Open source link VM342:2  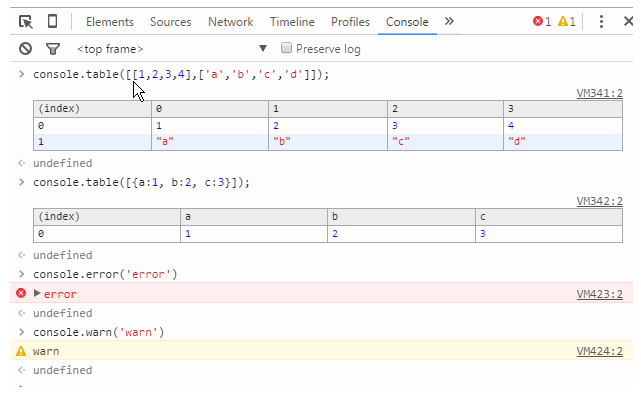(599, 201)
